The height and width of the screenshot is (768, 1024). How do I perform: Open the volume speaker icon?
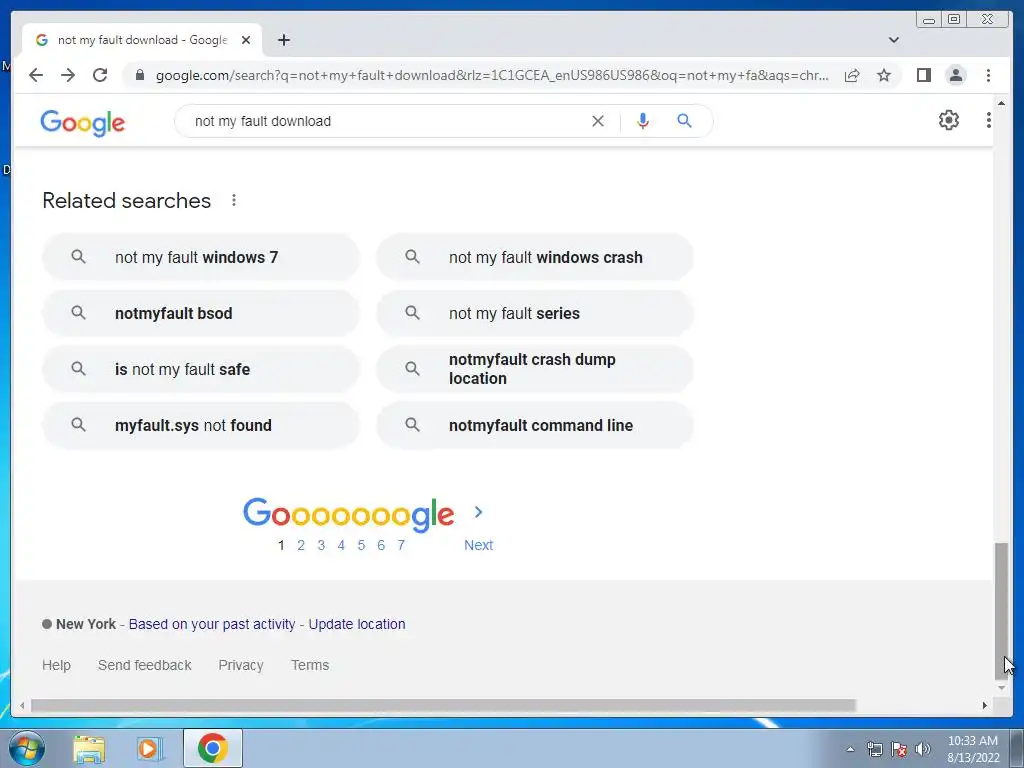[923, 749]
